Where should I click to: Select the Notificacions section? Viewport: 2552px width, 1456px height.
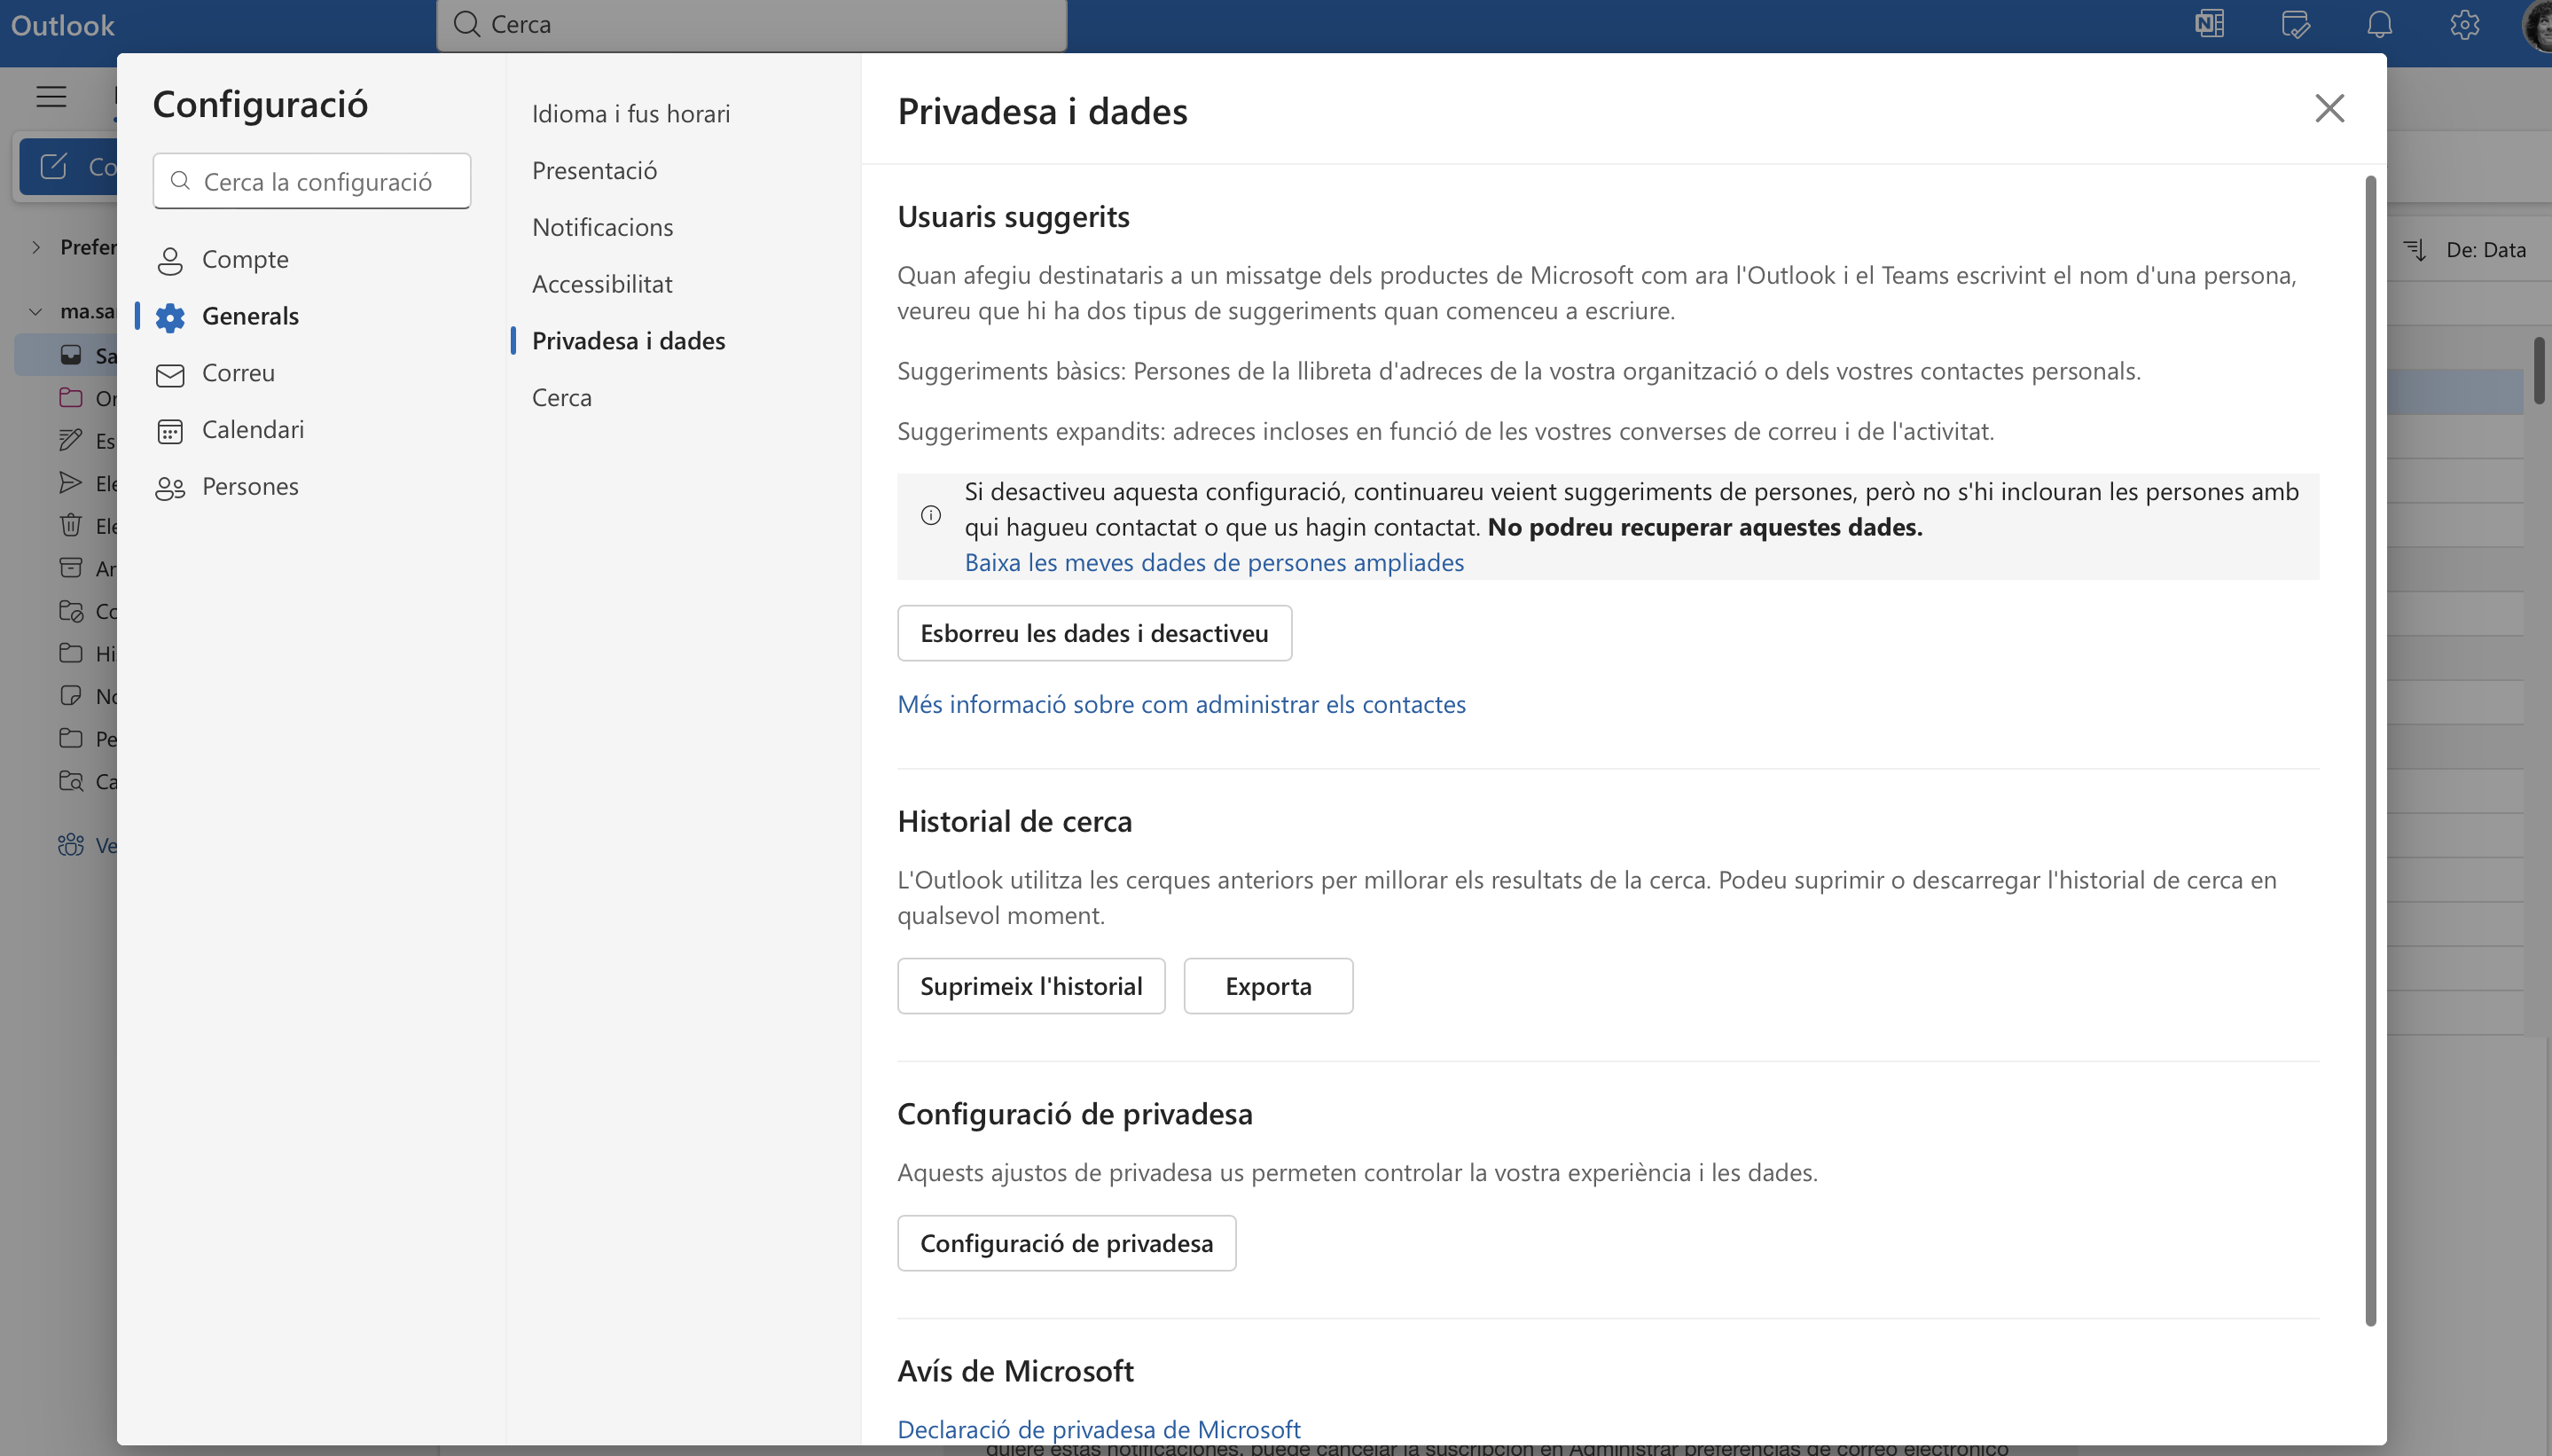[602, 228]
